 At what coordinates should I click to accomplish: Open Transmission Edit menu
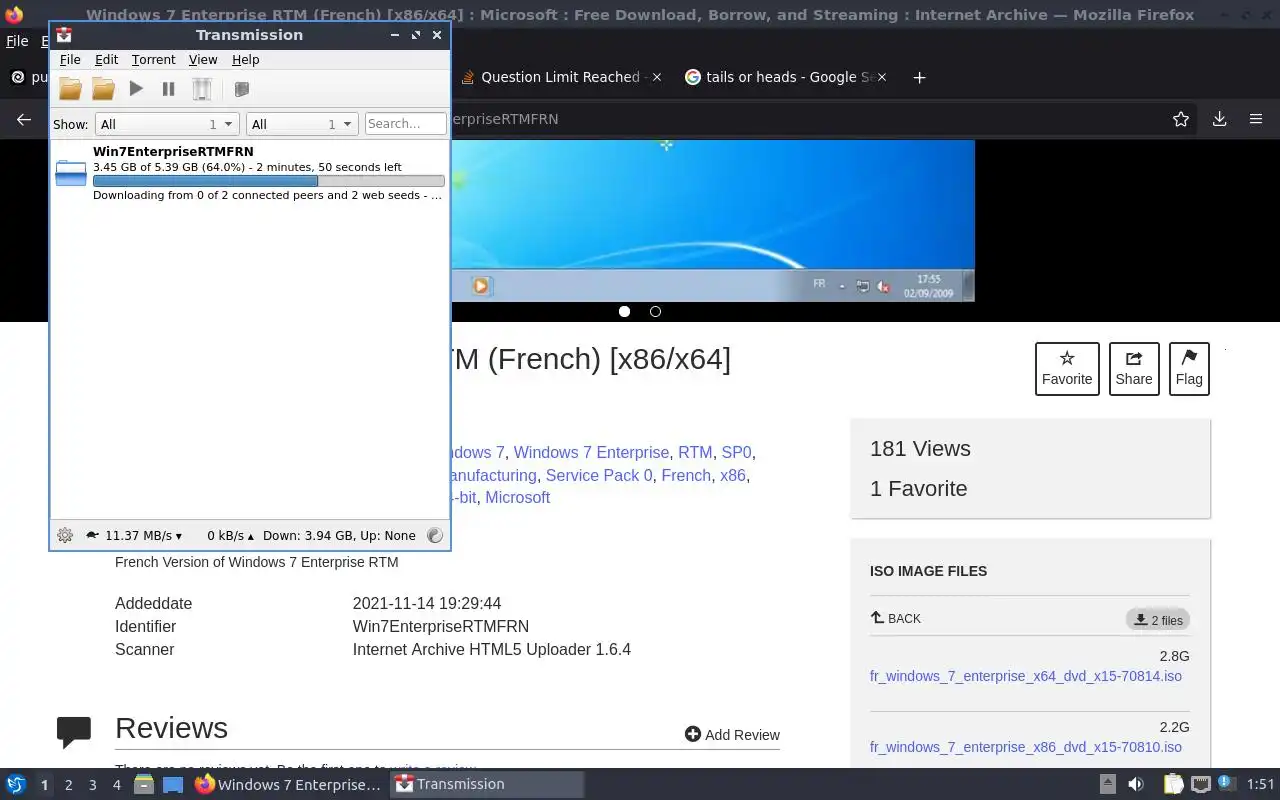coord(106,60)
